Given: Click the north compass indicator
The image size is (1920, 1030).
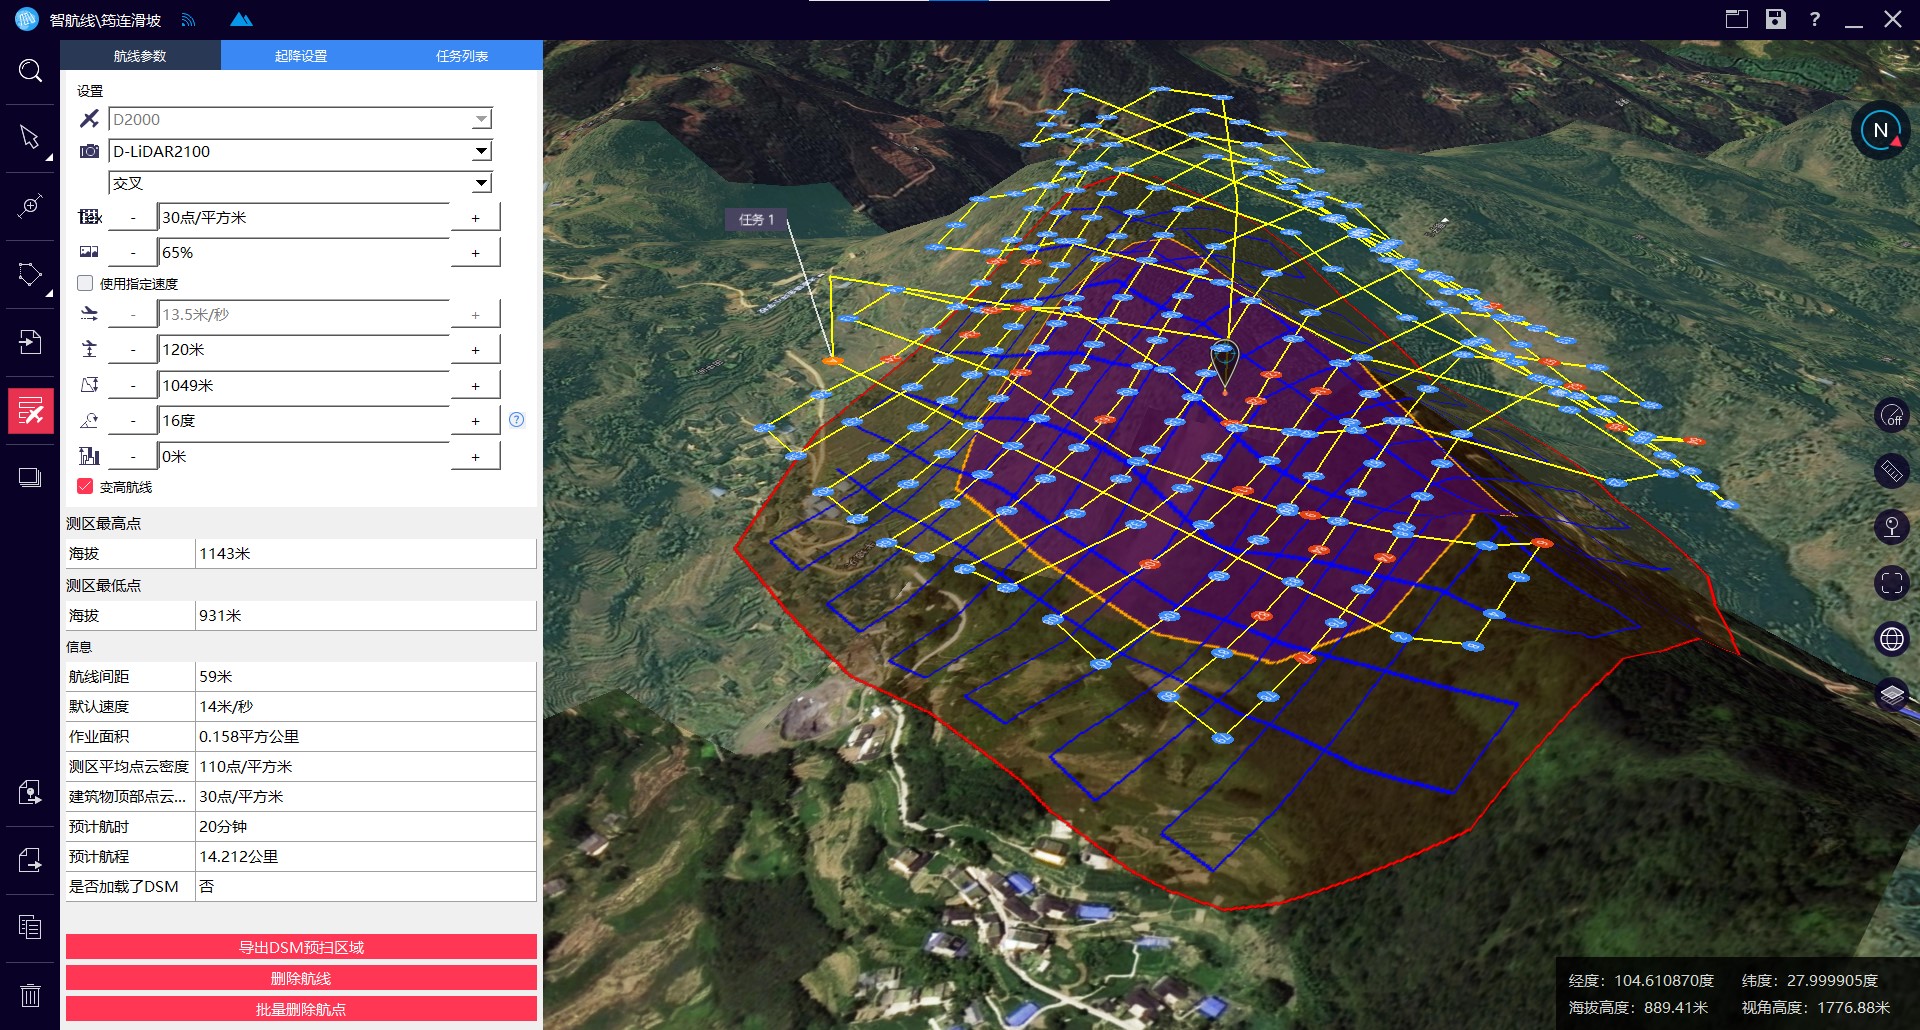Looking at the screenshot, I should [1880, 130].
